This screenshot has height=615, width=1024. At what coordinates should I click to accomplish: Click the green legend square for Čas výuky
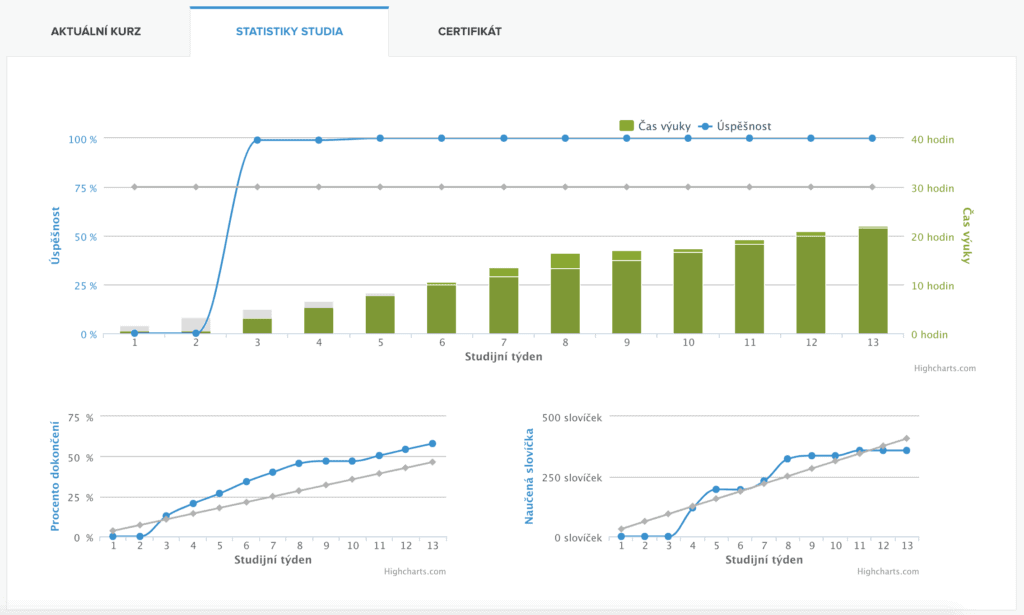[625, 126]
